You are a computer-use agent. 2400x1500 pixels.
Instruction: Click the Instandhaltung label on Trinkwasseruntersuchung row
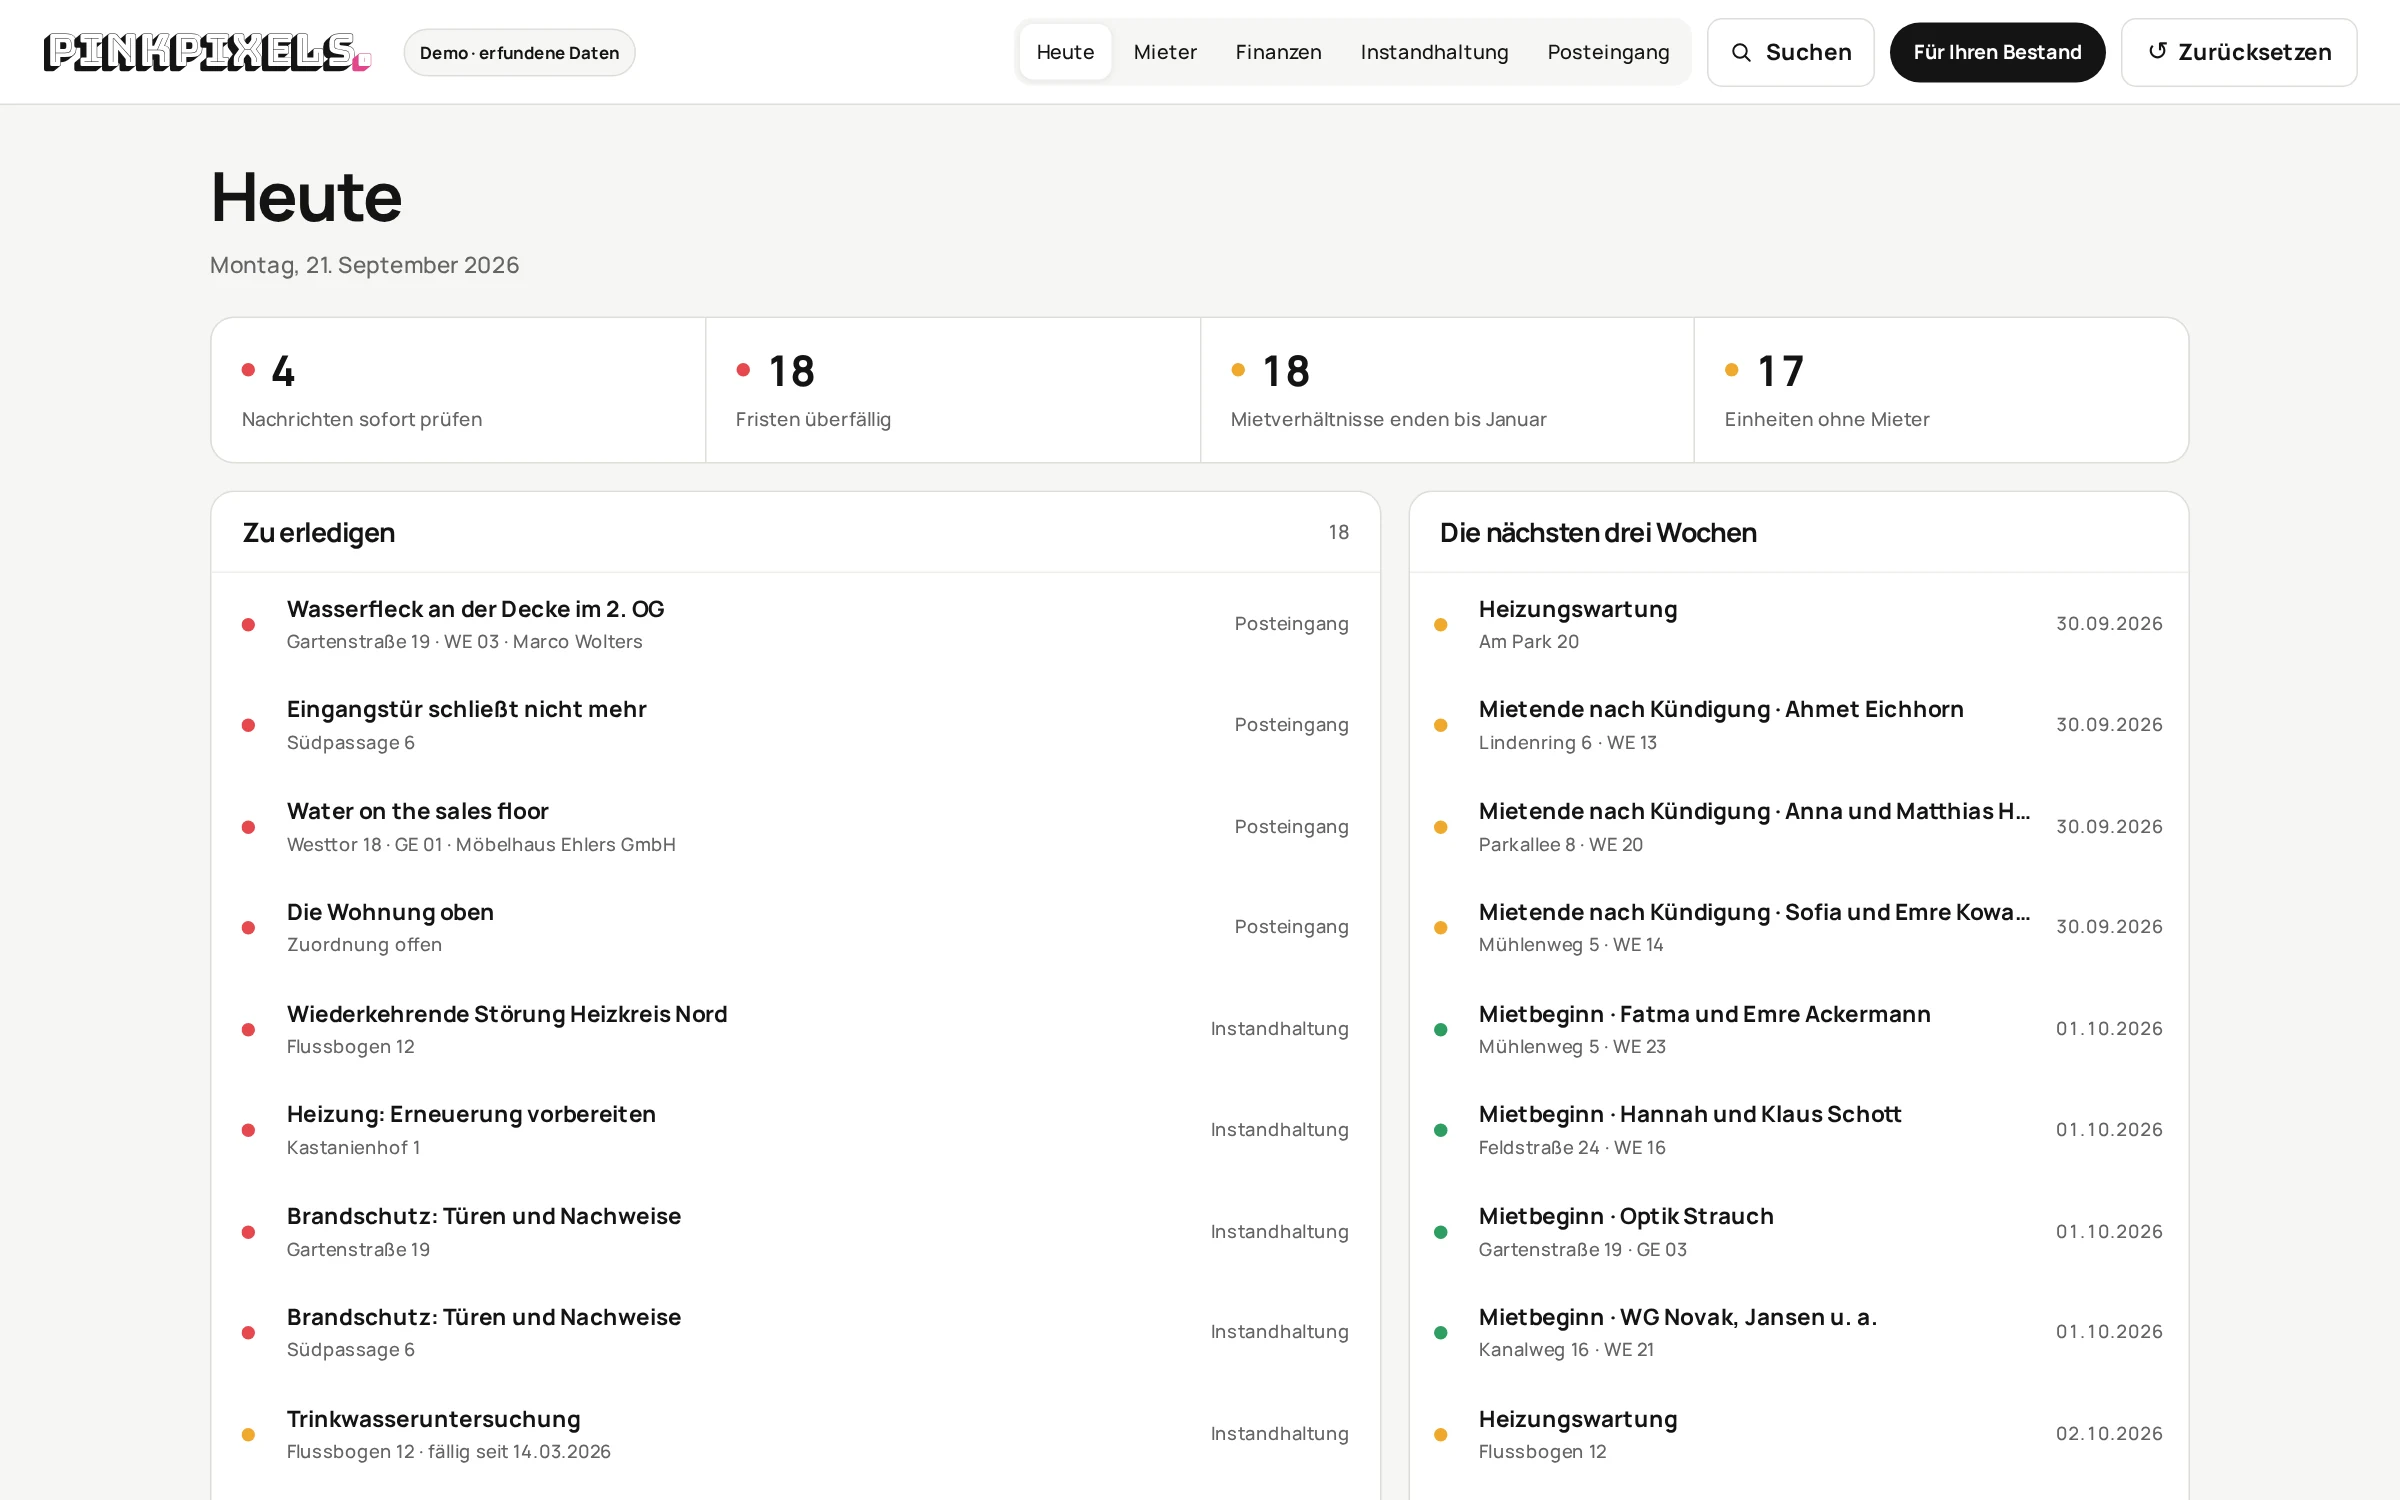pos(1279,1434)
